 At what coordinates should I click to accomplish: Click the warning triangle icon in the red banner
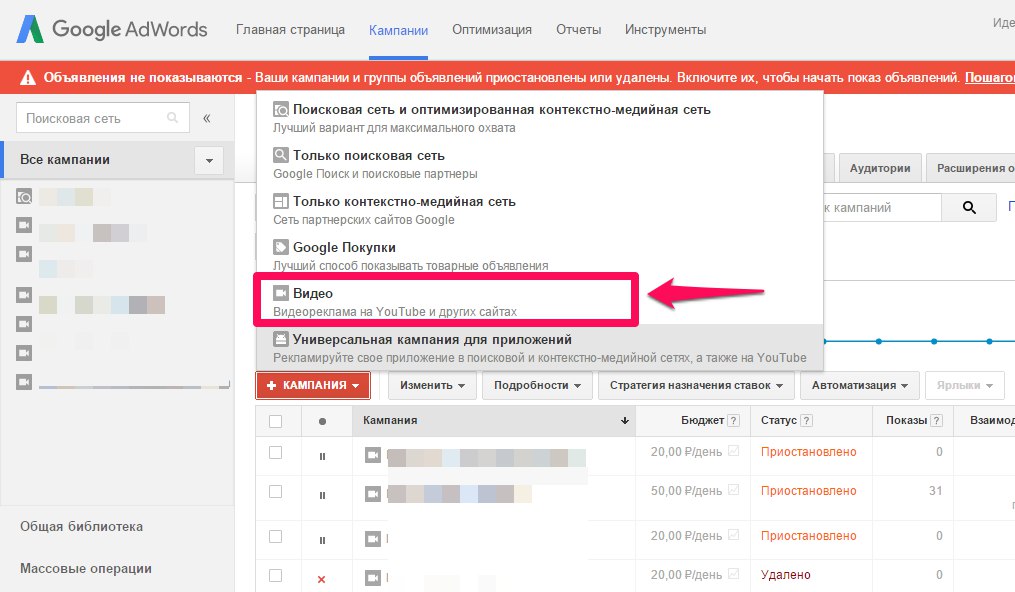coord(28,78)
